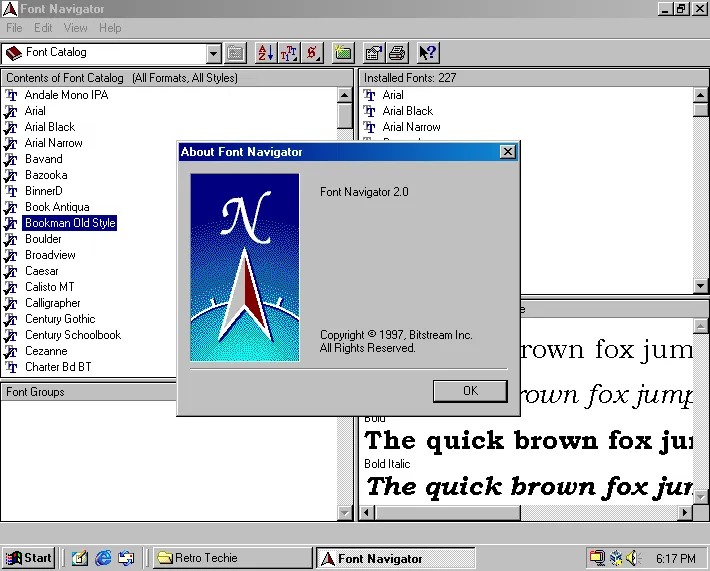Open the font properties toolbar icon
Viewport: 710px width, 571px height.
[374, 53]
